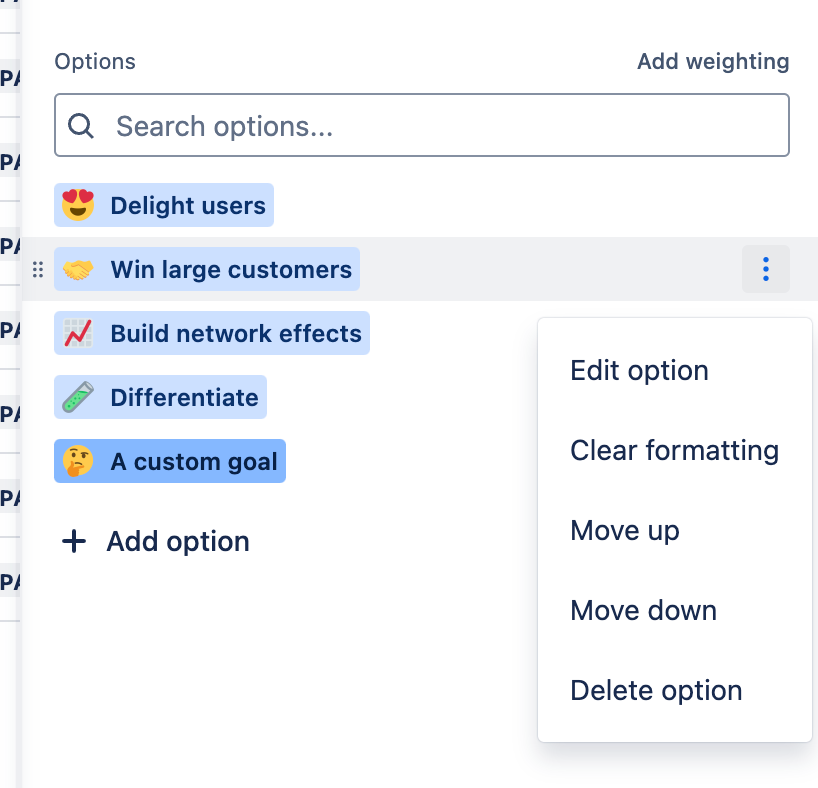Select Clear formatting in the menu
The height and width of the screenshot is (788, 818).
coord(674,451)
